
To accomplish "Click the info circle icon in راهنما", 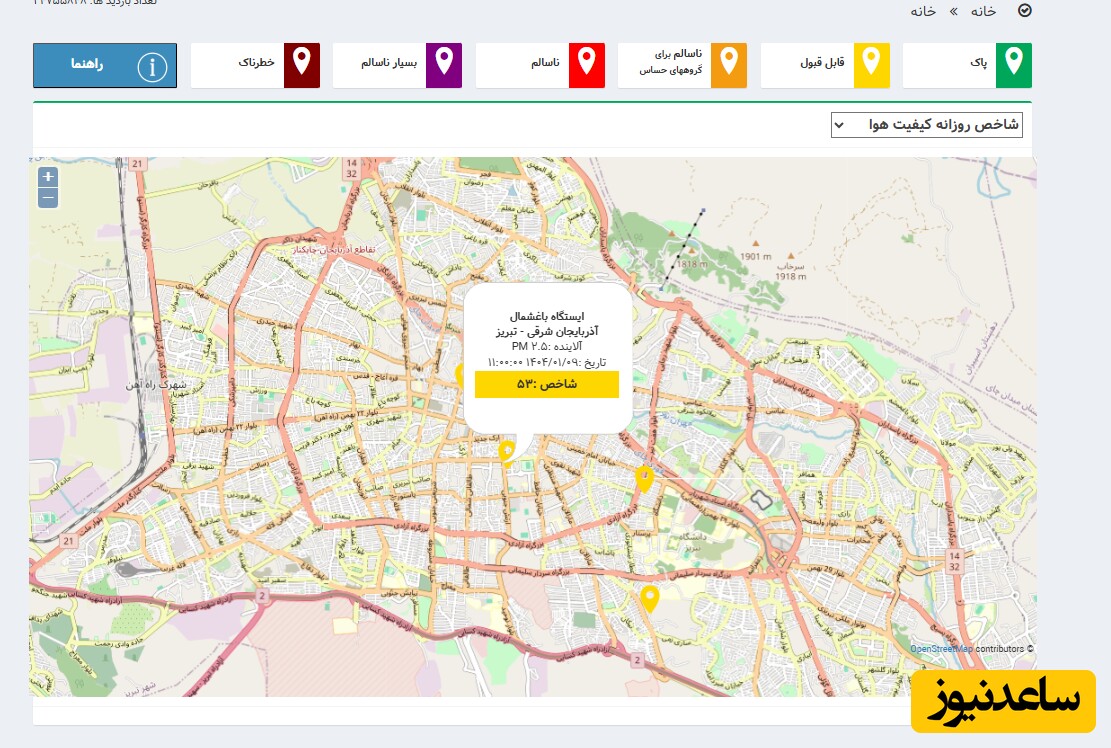I will (x=152, y=67).
